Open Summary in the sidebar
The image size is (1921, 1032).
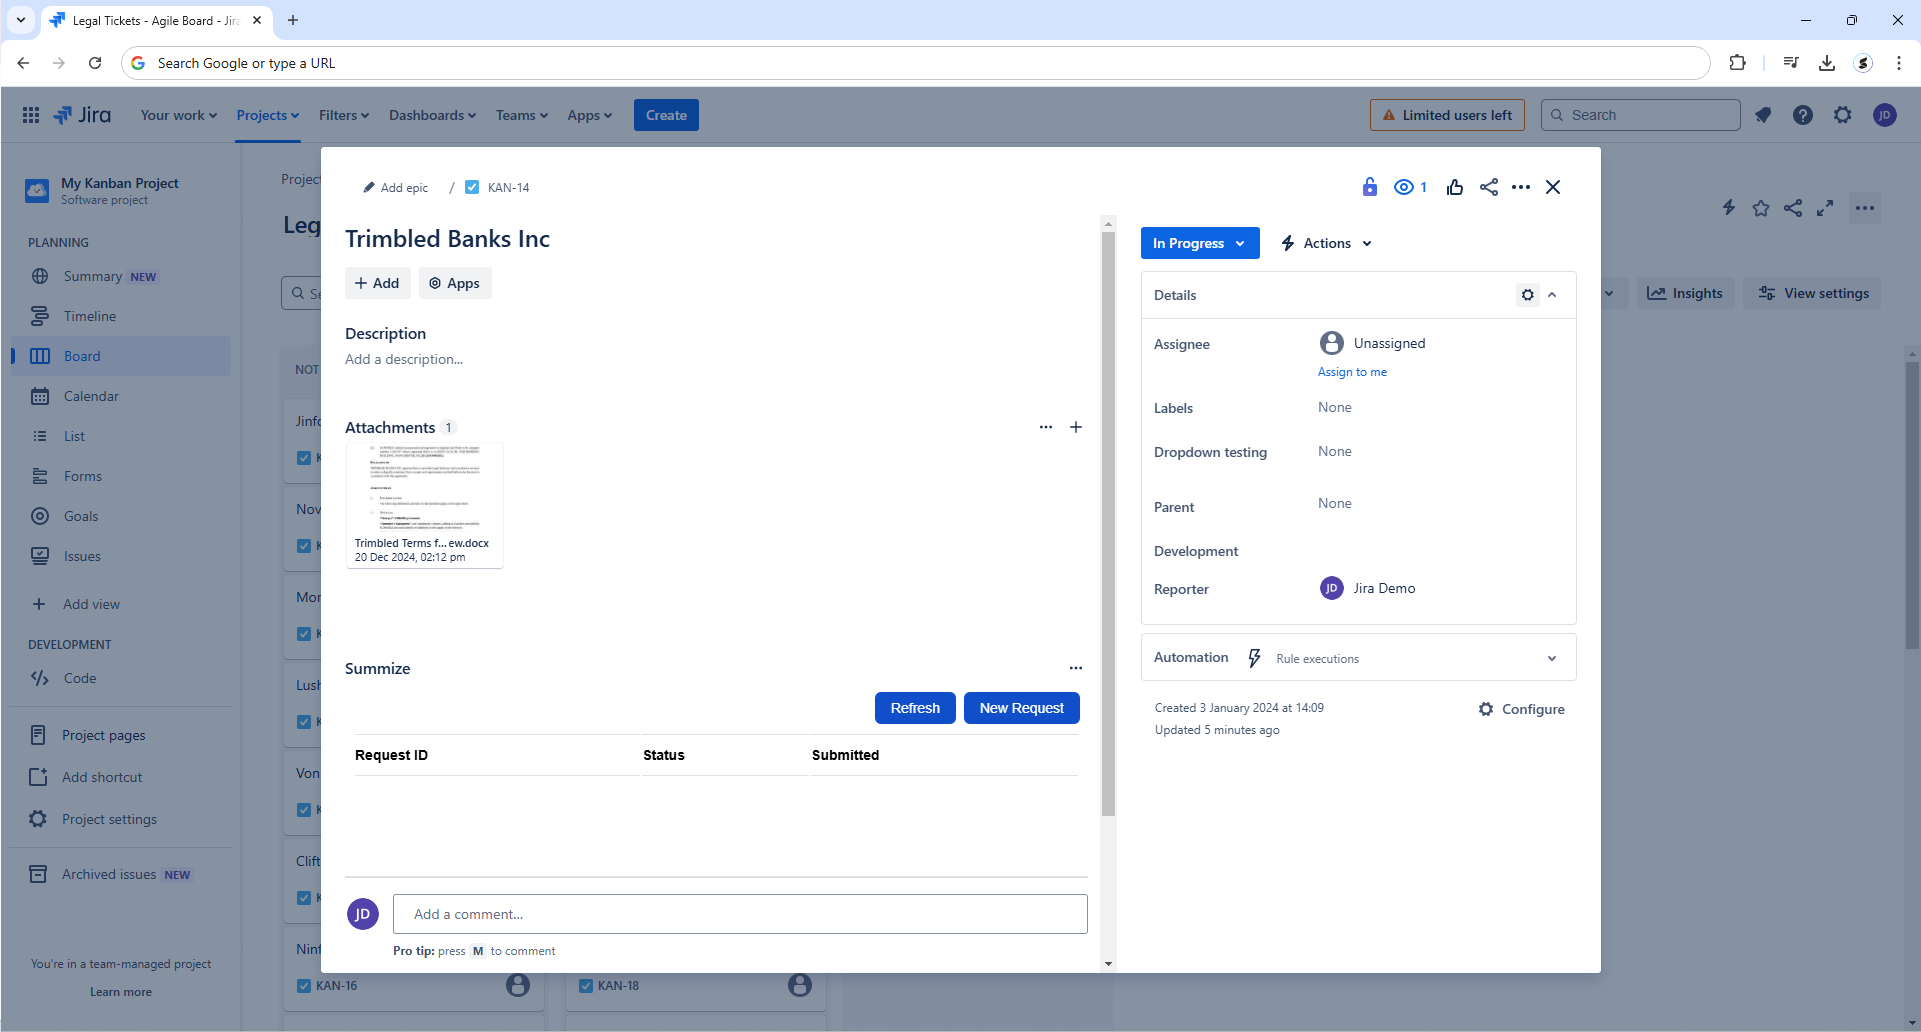122,276
